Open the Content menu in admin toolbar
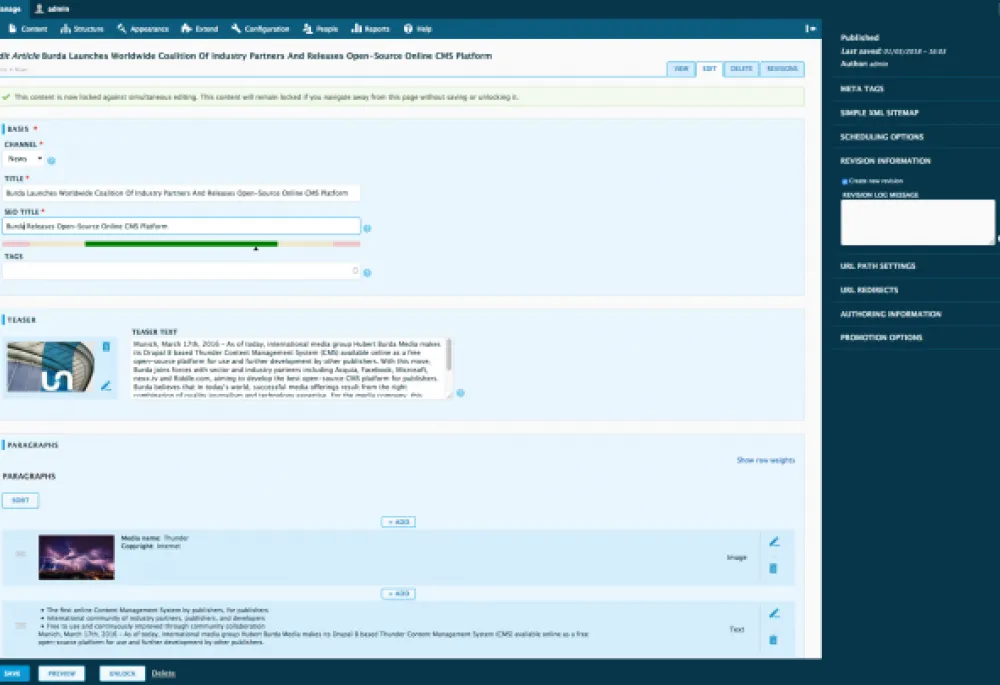Viewport: 1000px width, 685px height. pyautogui.click(x=28, y=29)
